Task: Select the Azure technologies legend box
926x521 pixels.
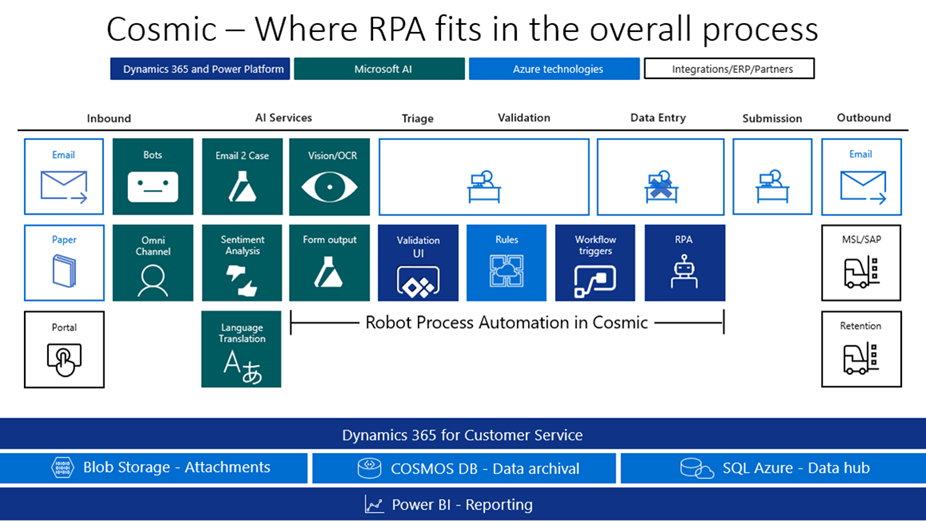Action: (555, 69)
